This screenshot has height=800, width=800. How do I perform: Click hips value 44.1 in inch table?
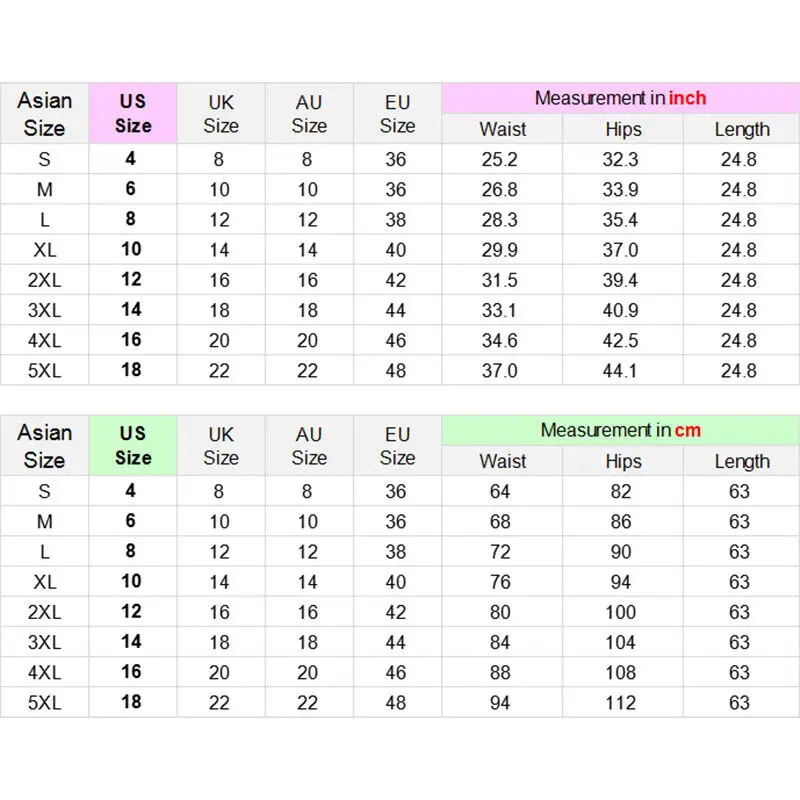[x=620, y=370]
